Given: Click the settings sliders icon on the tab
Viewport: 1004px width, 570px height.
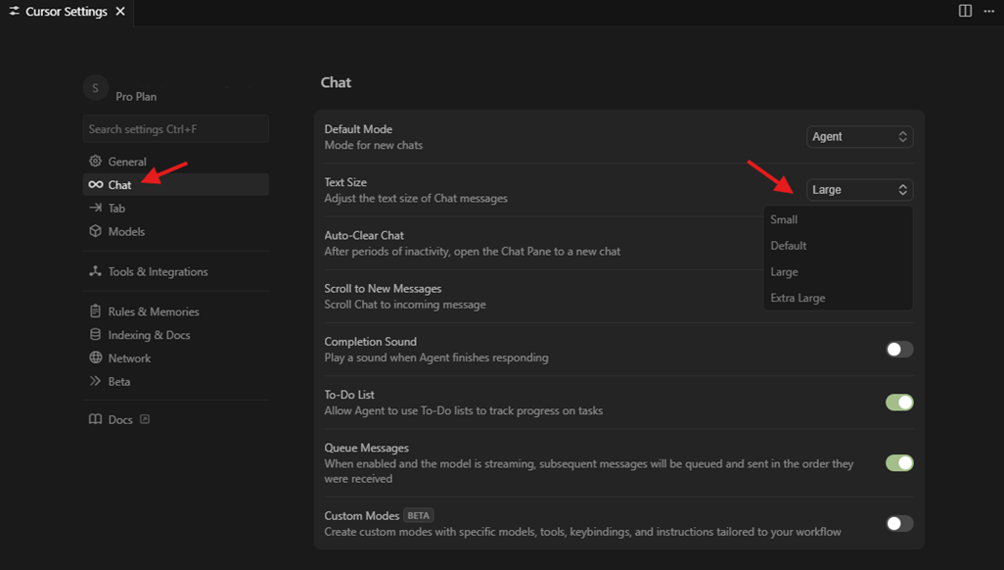Looking at the screenshot, I should coord(14,12).
